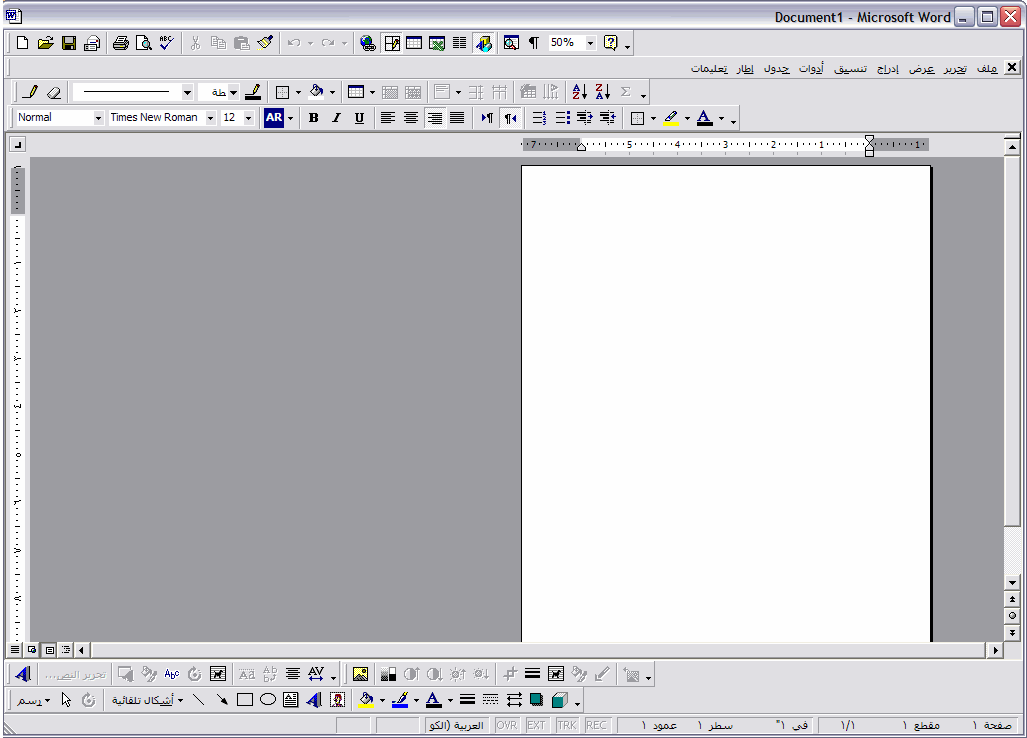
Task: Insert an Excel worksheet
Action: click(437, 43)
